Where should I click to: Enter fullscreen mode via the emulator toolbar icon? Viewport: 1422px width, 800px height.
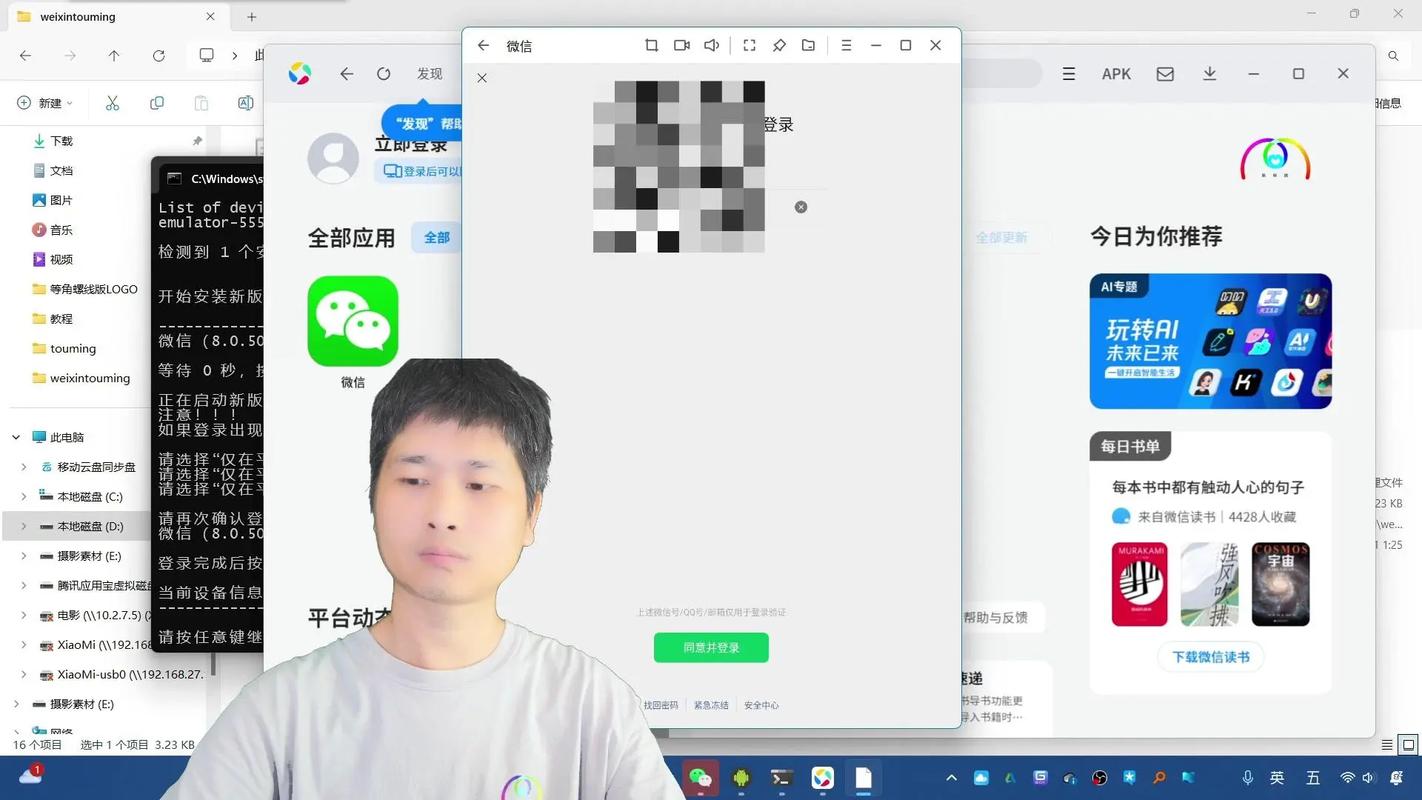pyautogui.click(x=749, y=45)
